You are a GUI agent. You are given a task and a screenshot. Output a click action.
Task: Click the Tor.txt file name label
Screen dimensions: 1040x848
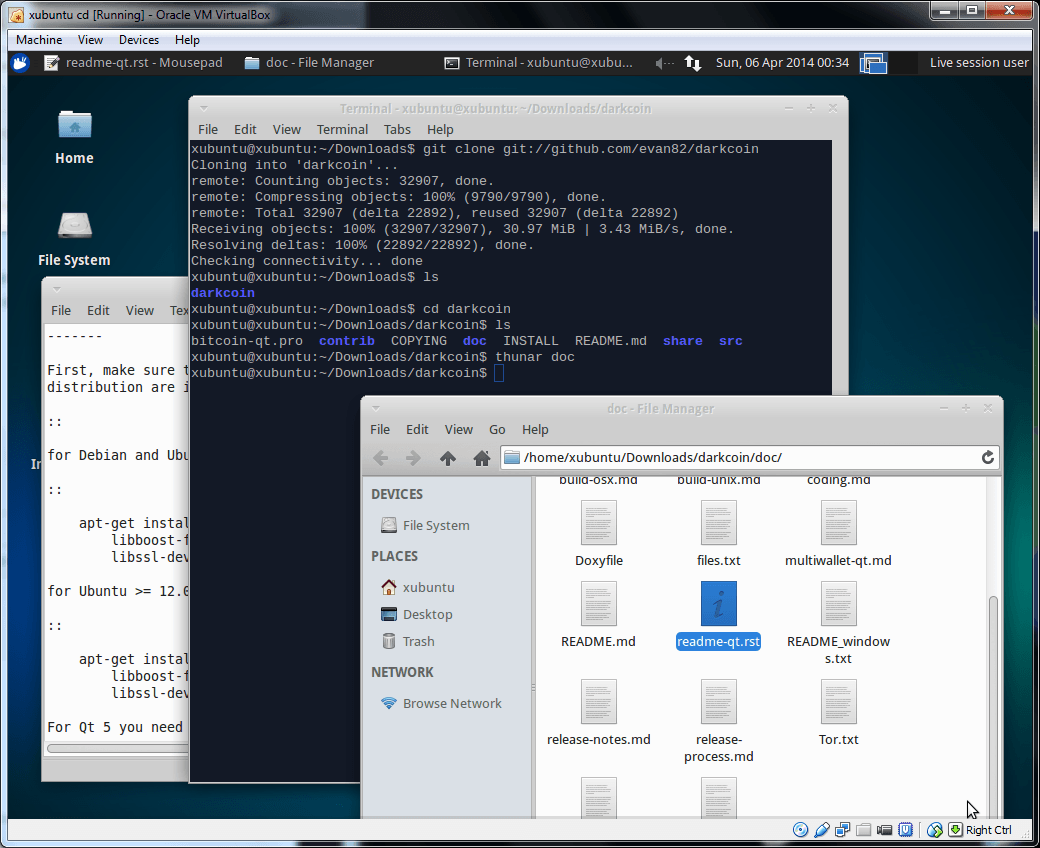[x=838, y=740]
